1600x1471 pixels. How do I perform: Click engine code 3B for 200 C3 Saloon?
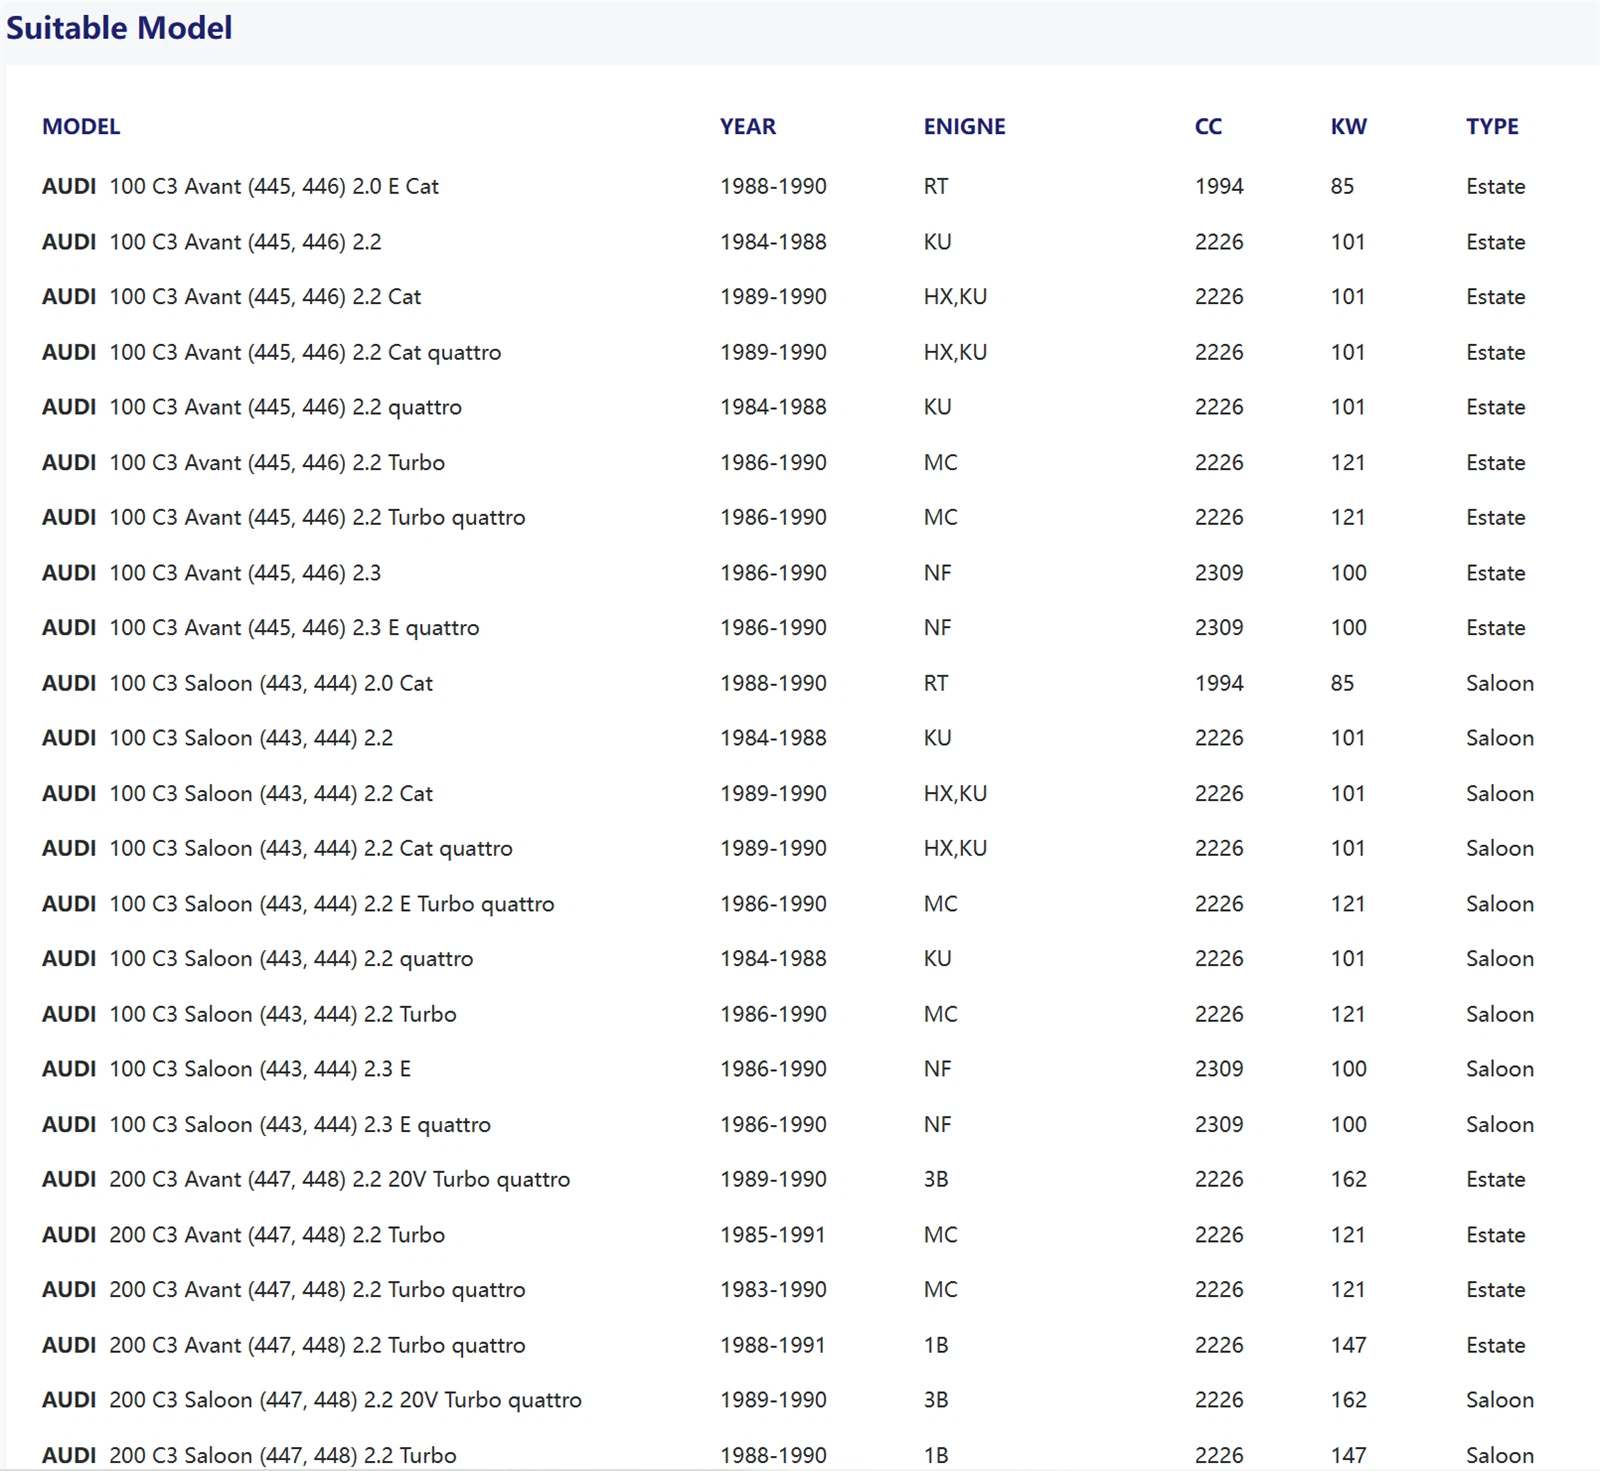(x=935, y=1400)
